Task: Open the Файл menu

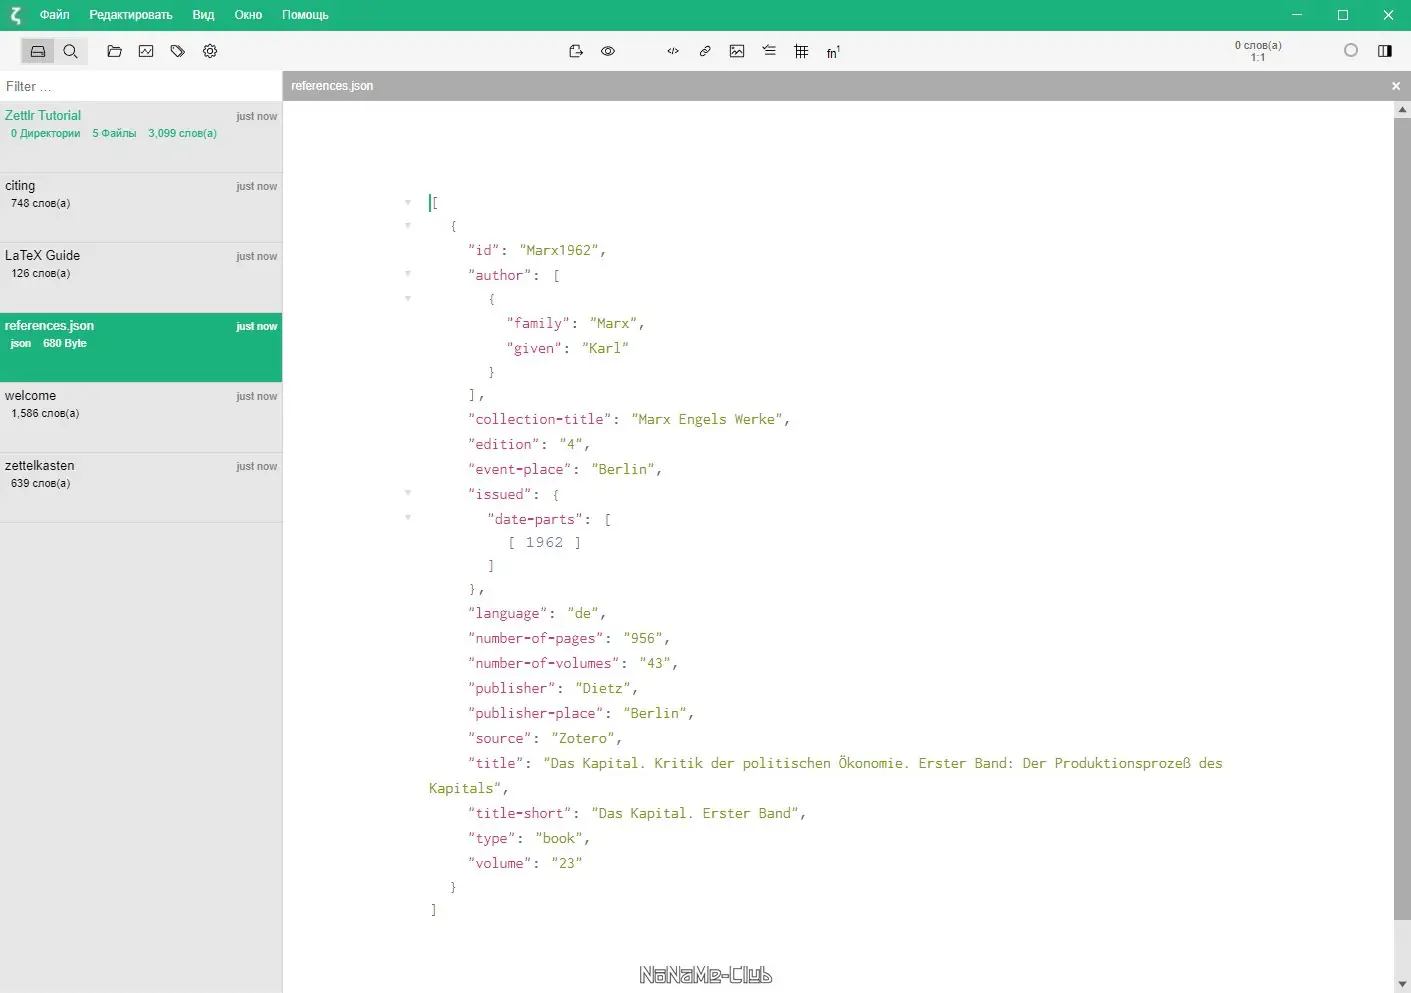Action: (55, 15)
